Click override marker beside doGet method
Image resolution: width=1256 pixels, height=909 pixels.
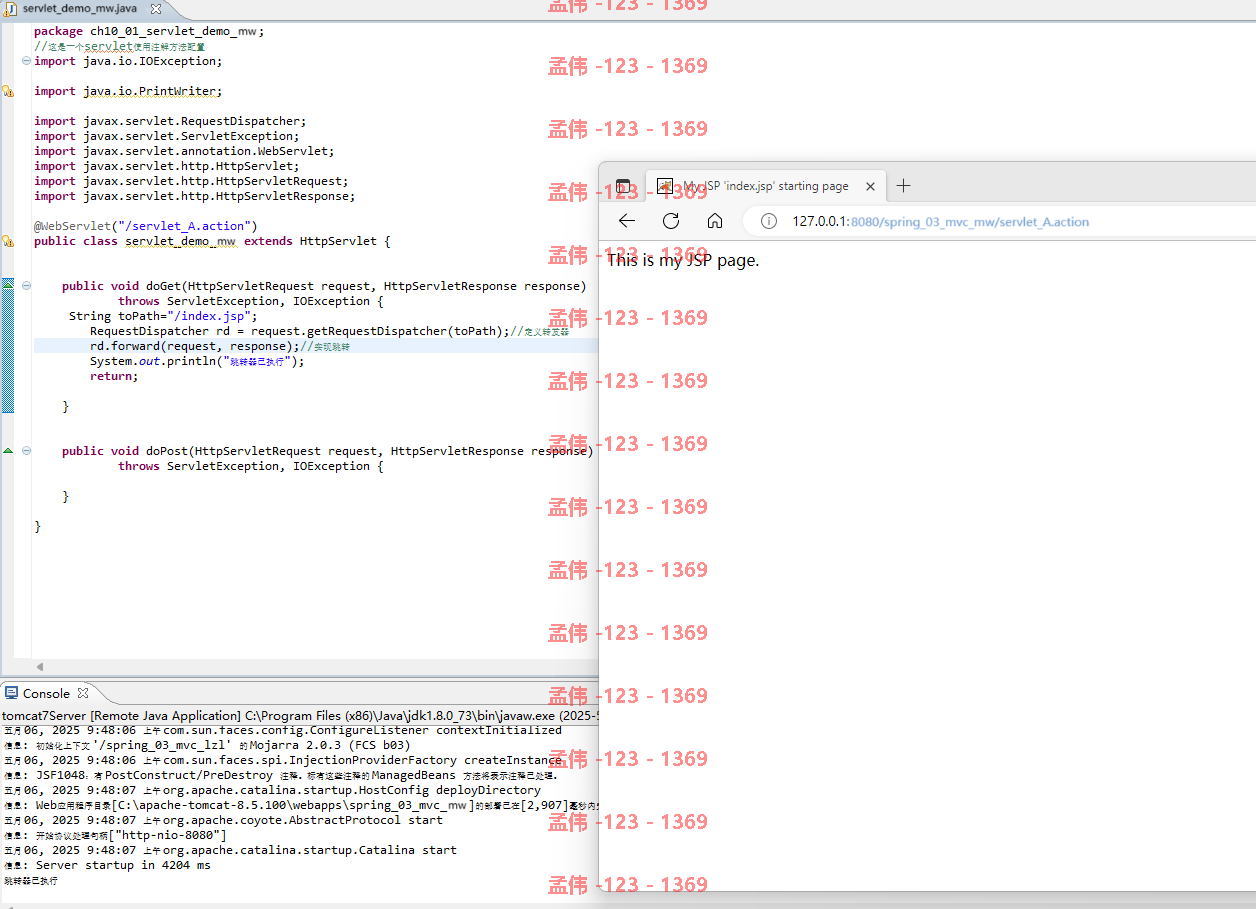pos(8,285)
